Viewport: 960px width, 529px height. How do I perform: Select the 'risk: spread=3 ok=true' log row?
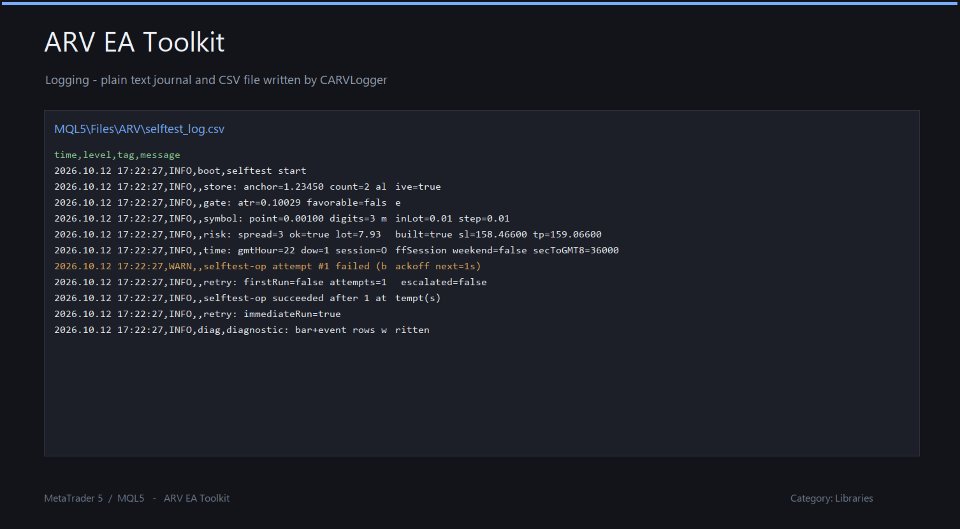328,234
